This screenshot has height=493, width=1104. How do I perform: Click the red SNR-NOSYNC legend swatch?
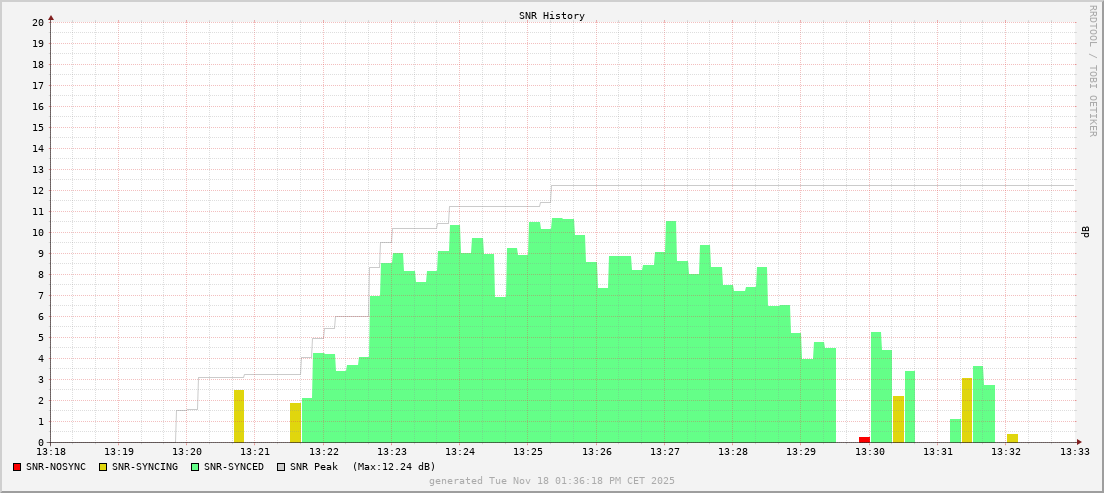pos(17,467)
